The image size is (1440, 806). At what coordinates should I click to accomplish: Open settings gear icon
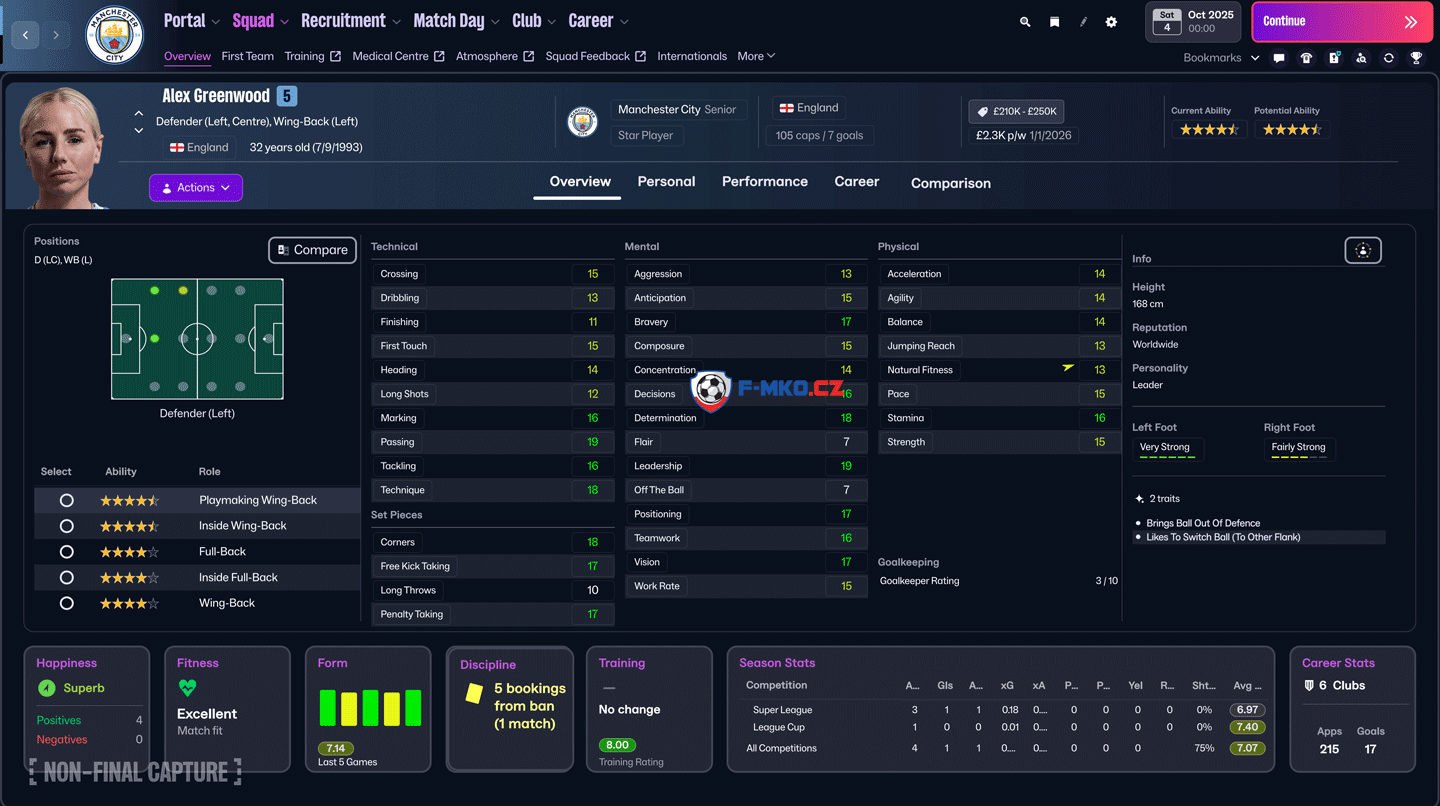(1111, 22)
